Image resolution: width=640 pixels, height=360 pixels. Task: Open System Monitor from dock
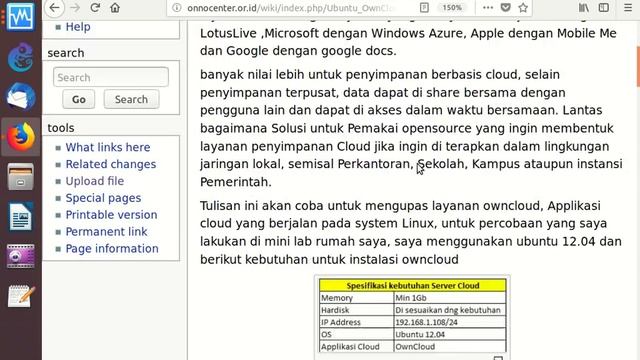pyautogui.click(x=20, y=17)
